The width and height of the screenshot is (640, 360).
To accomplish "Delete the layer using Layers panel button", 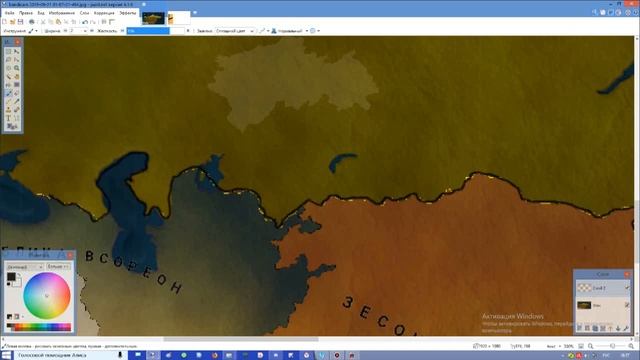I will [587, 328].
